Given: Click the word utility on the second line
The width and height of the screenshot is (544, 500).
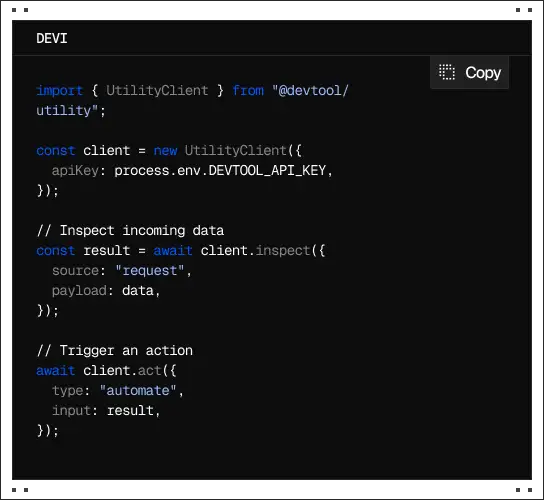Looking at the screenshot, I should [x=64, y=111].
